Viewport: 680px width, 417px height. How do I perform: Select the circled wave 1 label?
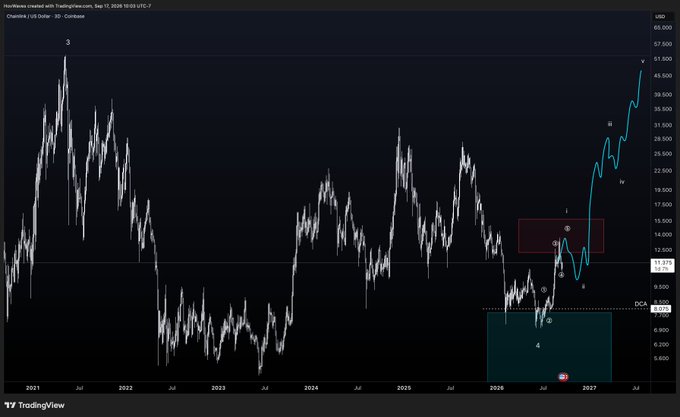(544, 290)
